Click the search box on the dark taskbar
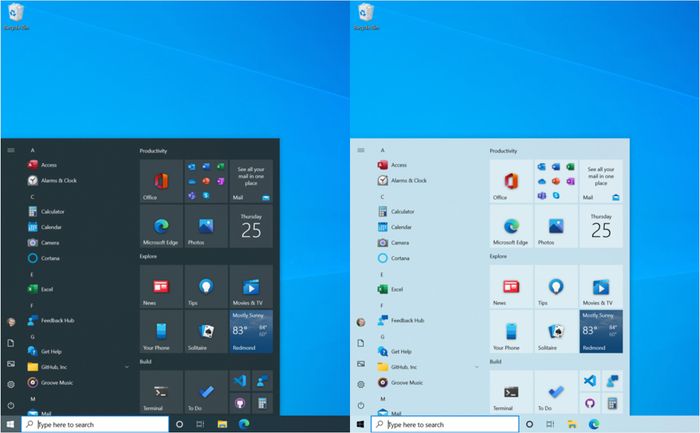Image resolution: width=700 pixels, height=433 pixels. pyautogui.click(x=95, y=424)
